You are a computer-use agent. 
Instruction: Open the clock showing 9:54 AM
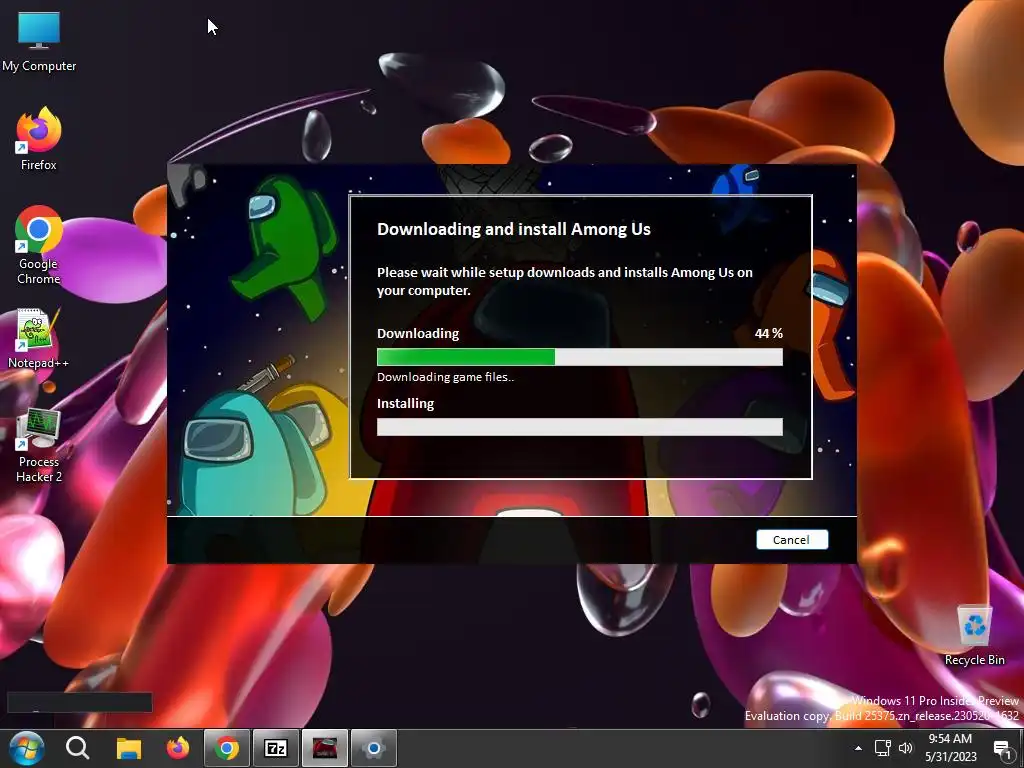[950, 748]
